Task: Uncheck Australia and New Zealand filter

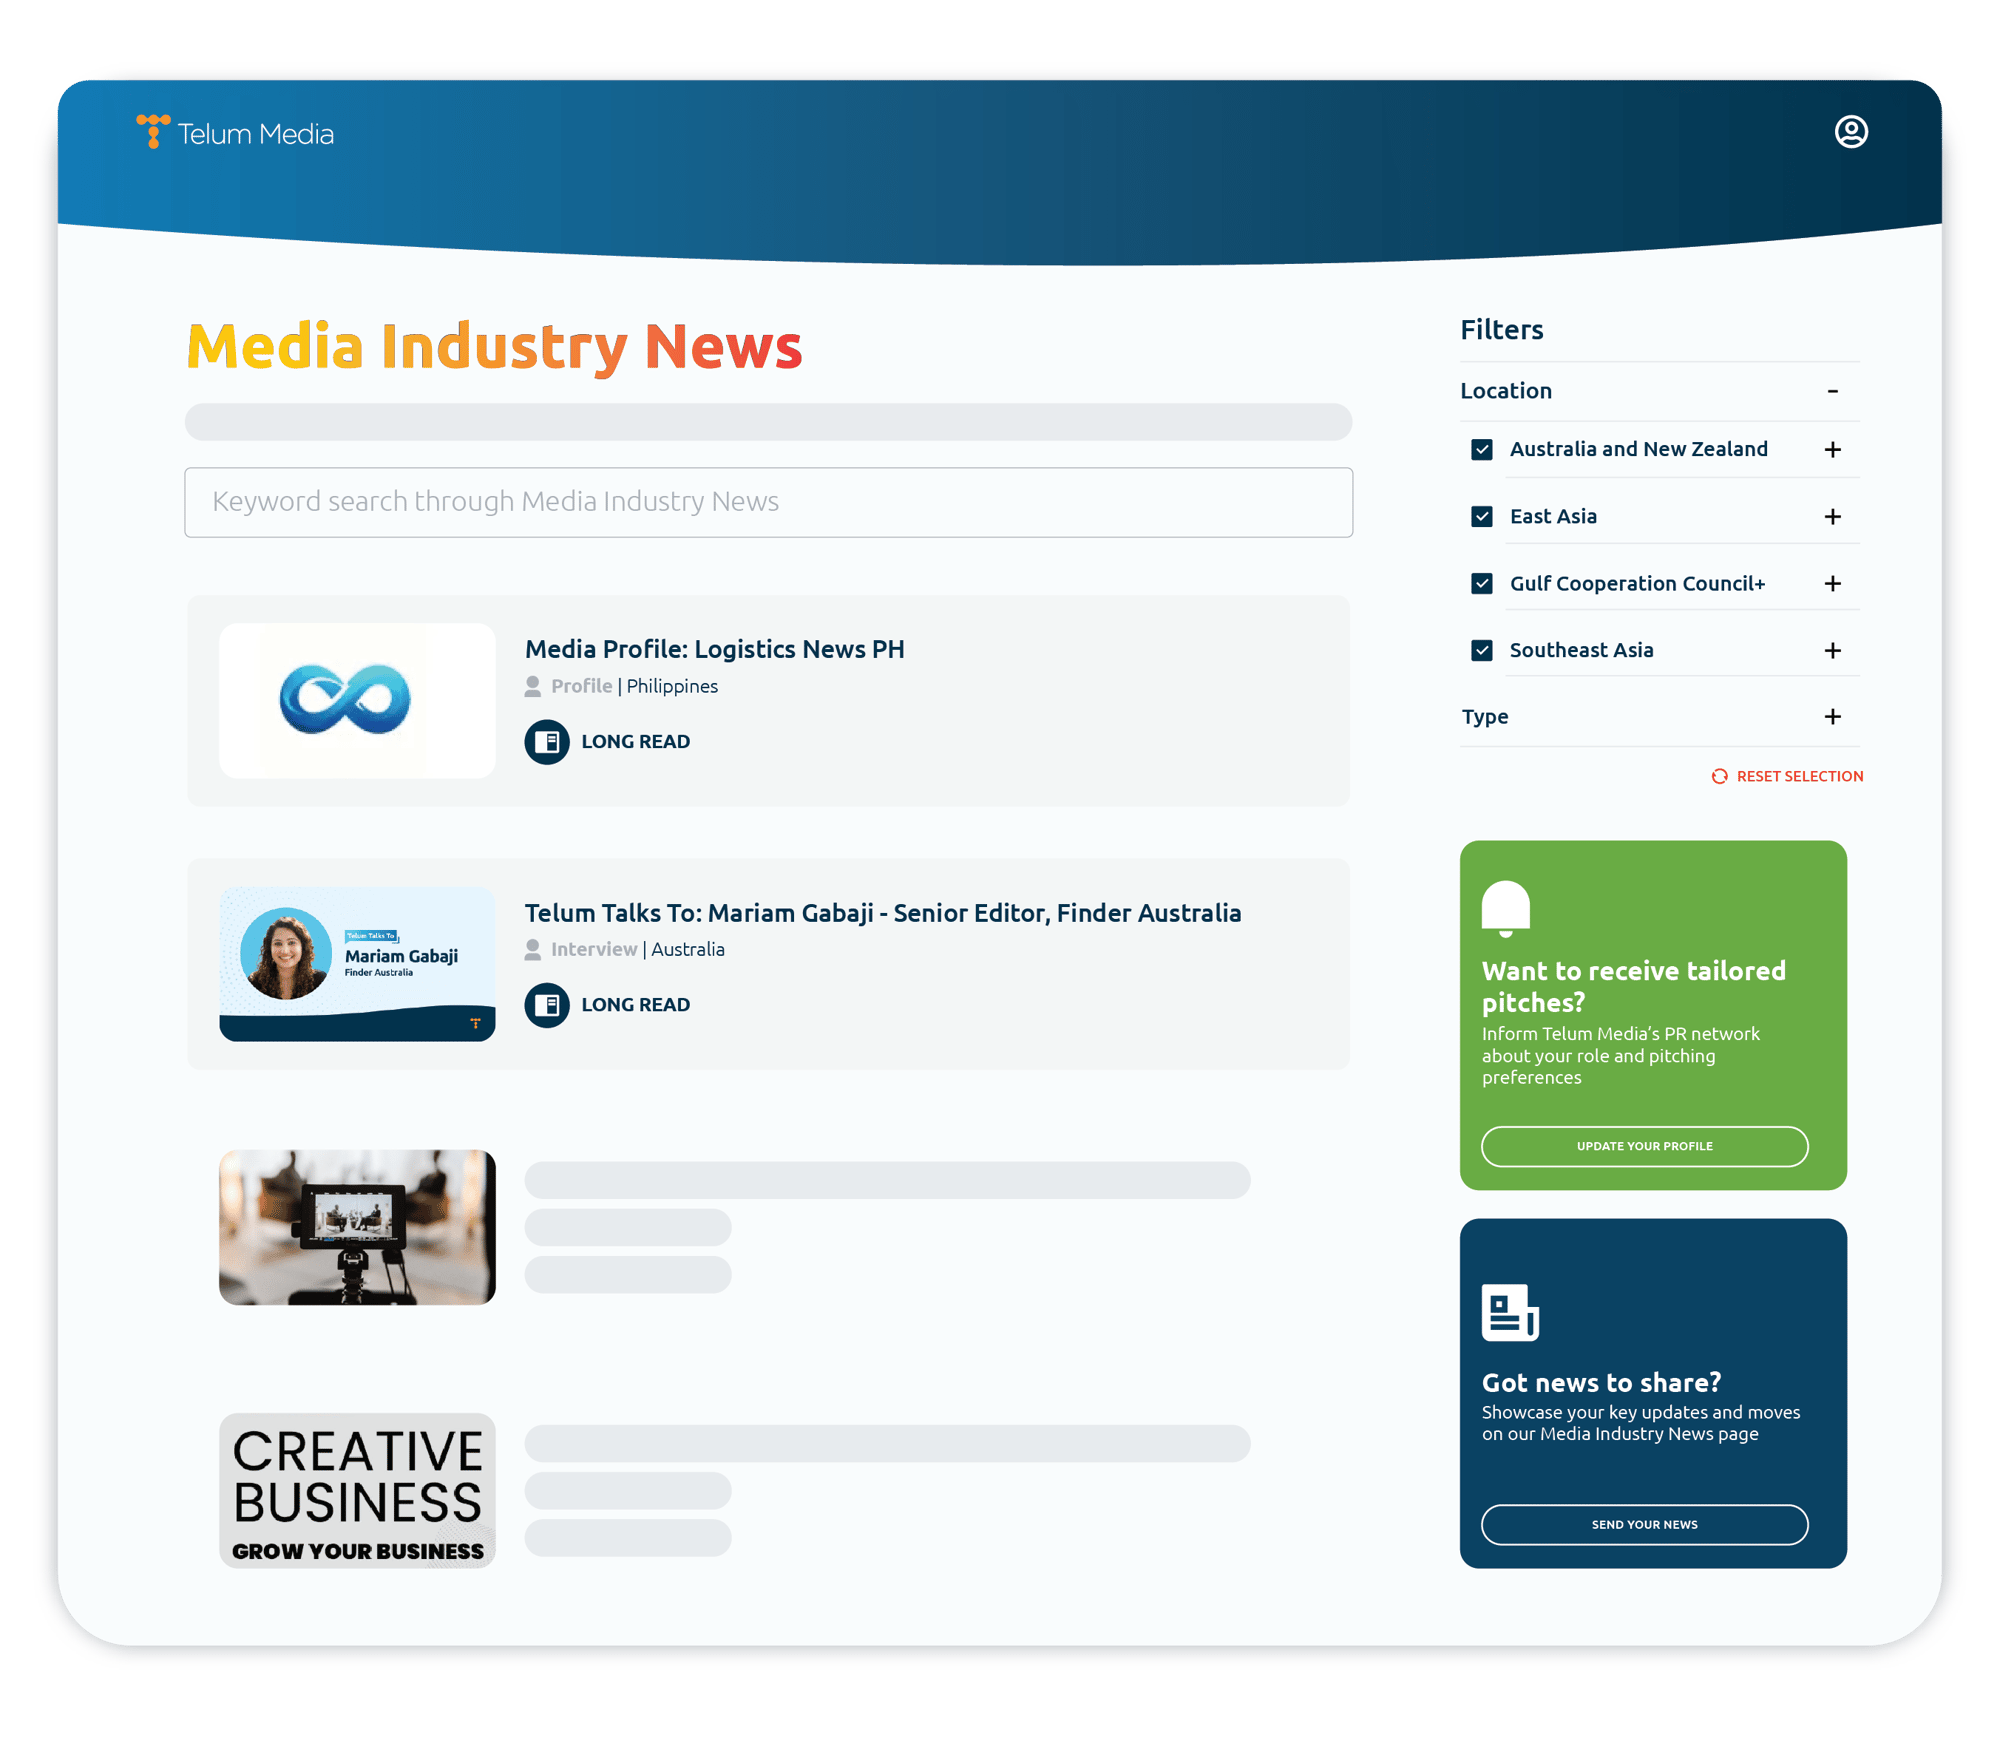Action: [1482, 449]
